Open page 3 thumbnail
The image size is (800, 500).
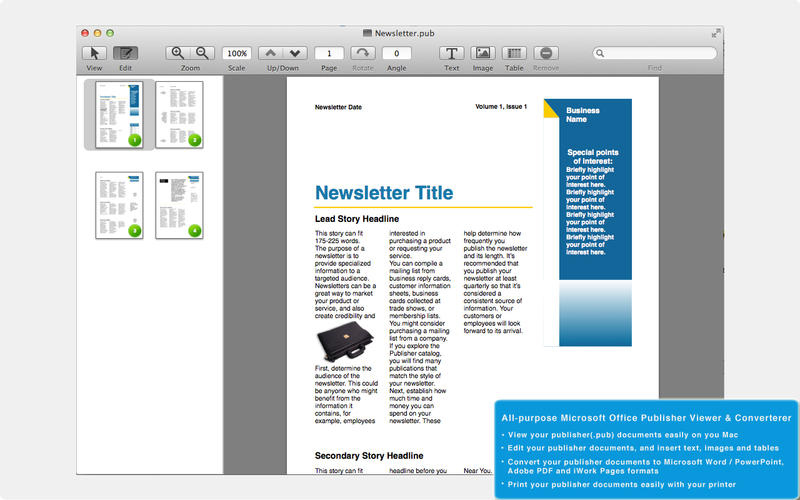[x=119, y=204]
